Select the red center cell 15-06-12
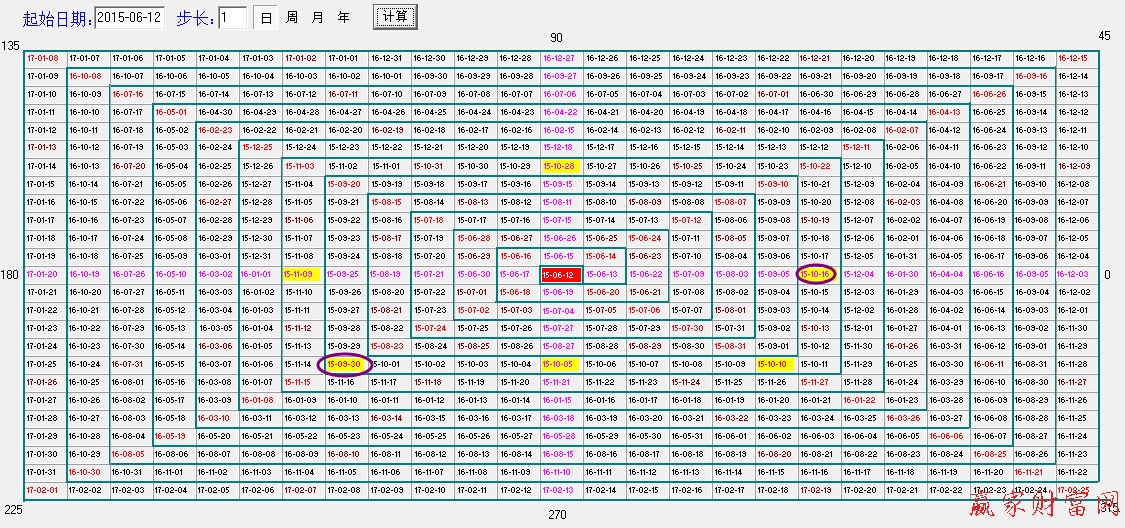The image size is (1125, 528). [x=558, y=274]
